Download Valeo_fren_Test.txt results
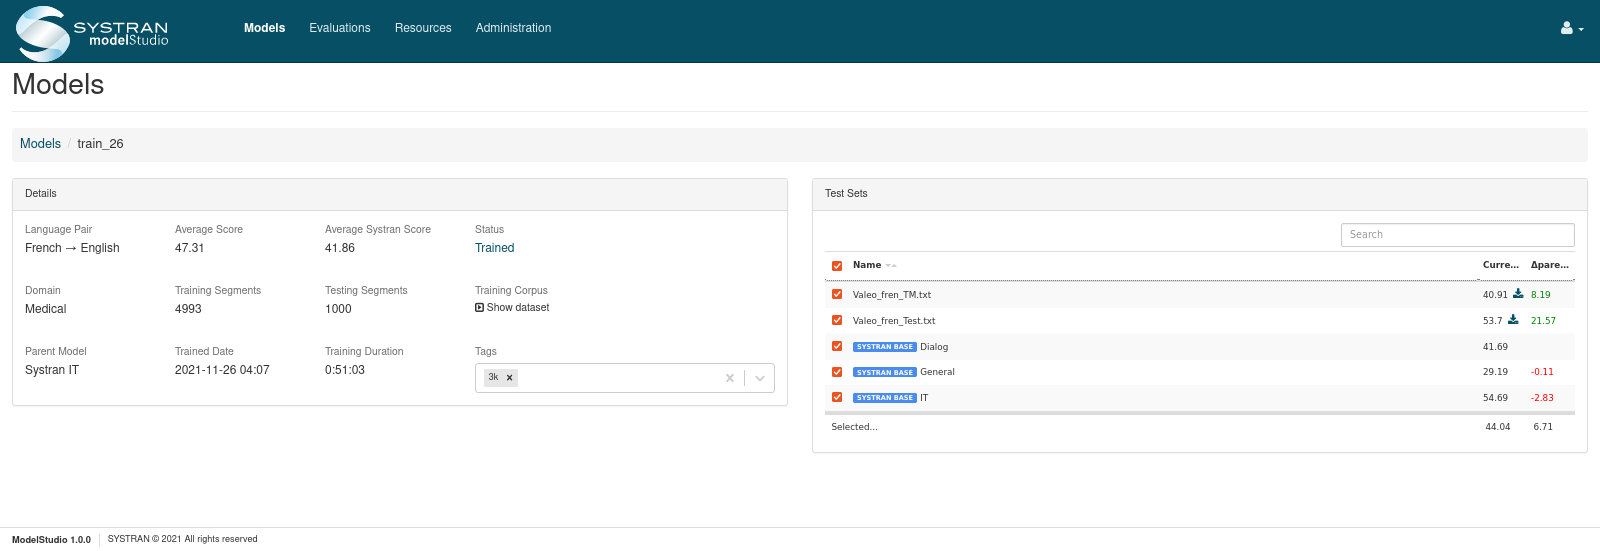Viewport: 1600px width, 551px height. click(1513, 320)
